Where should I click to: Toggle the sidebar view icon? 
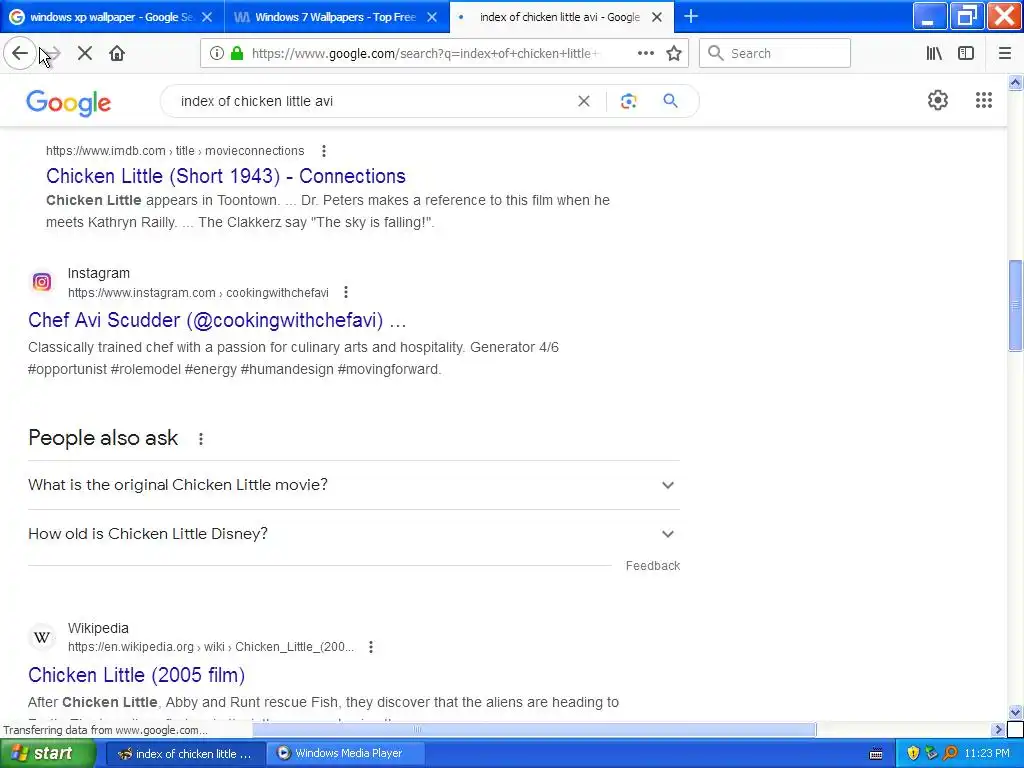[x=966, y=54]
